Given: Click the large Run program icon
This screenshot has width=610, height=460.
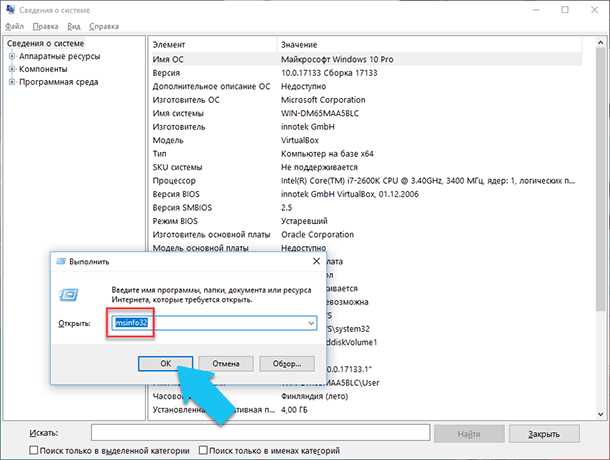Looking at the screenshot, I should pos(69,295).
